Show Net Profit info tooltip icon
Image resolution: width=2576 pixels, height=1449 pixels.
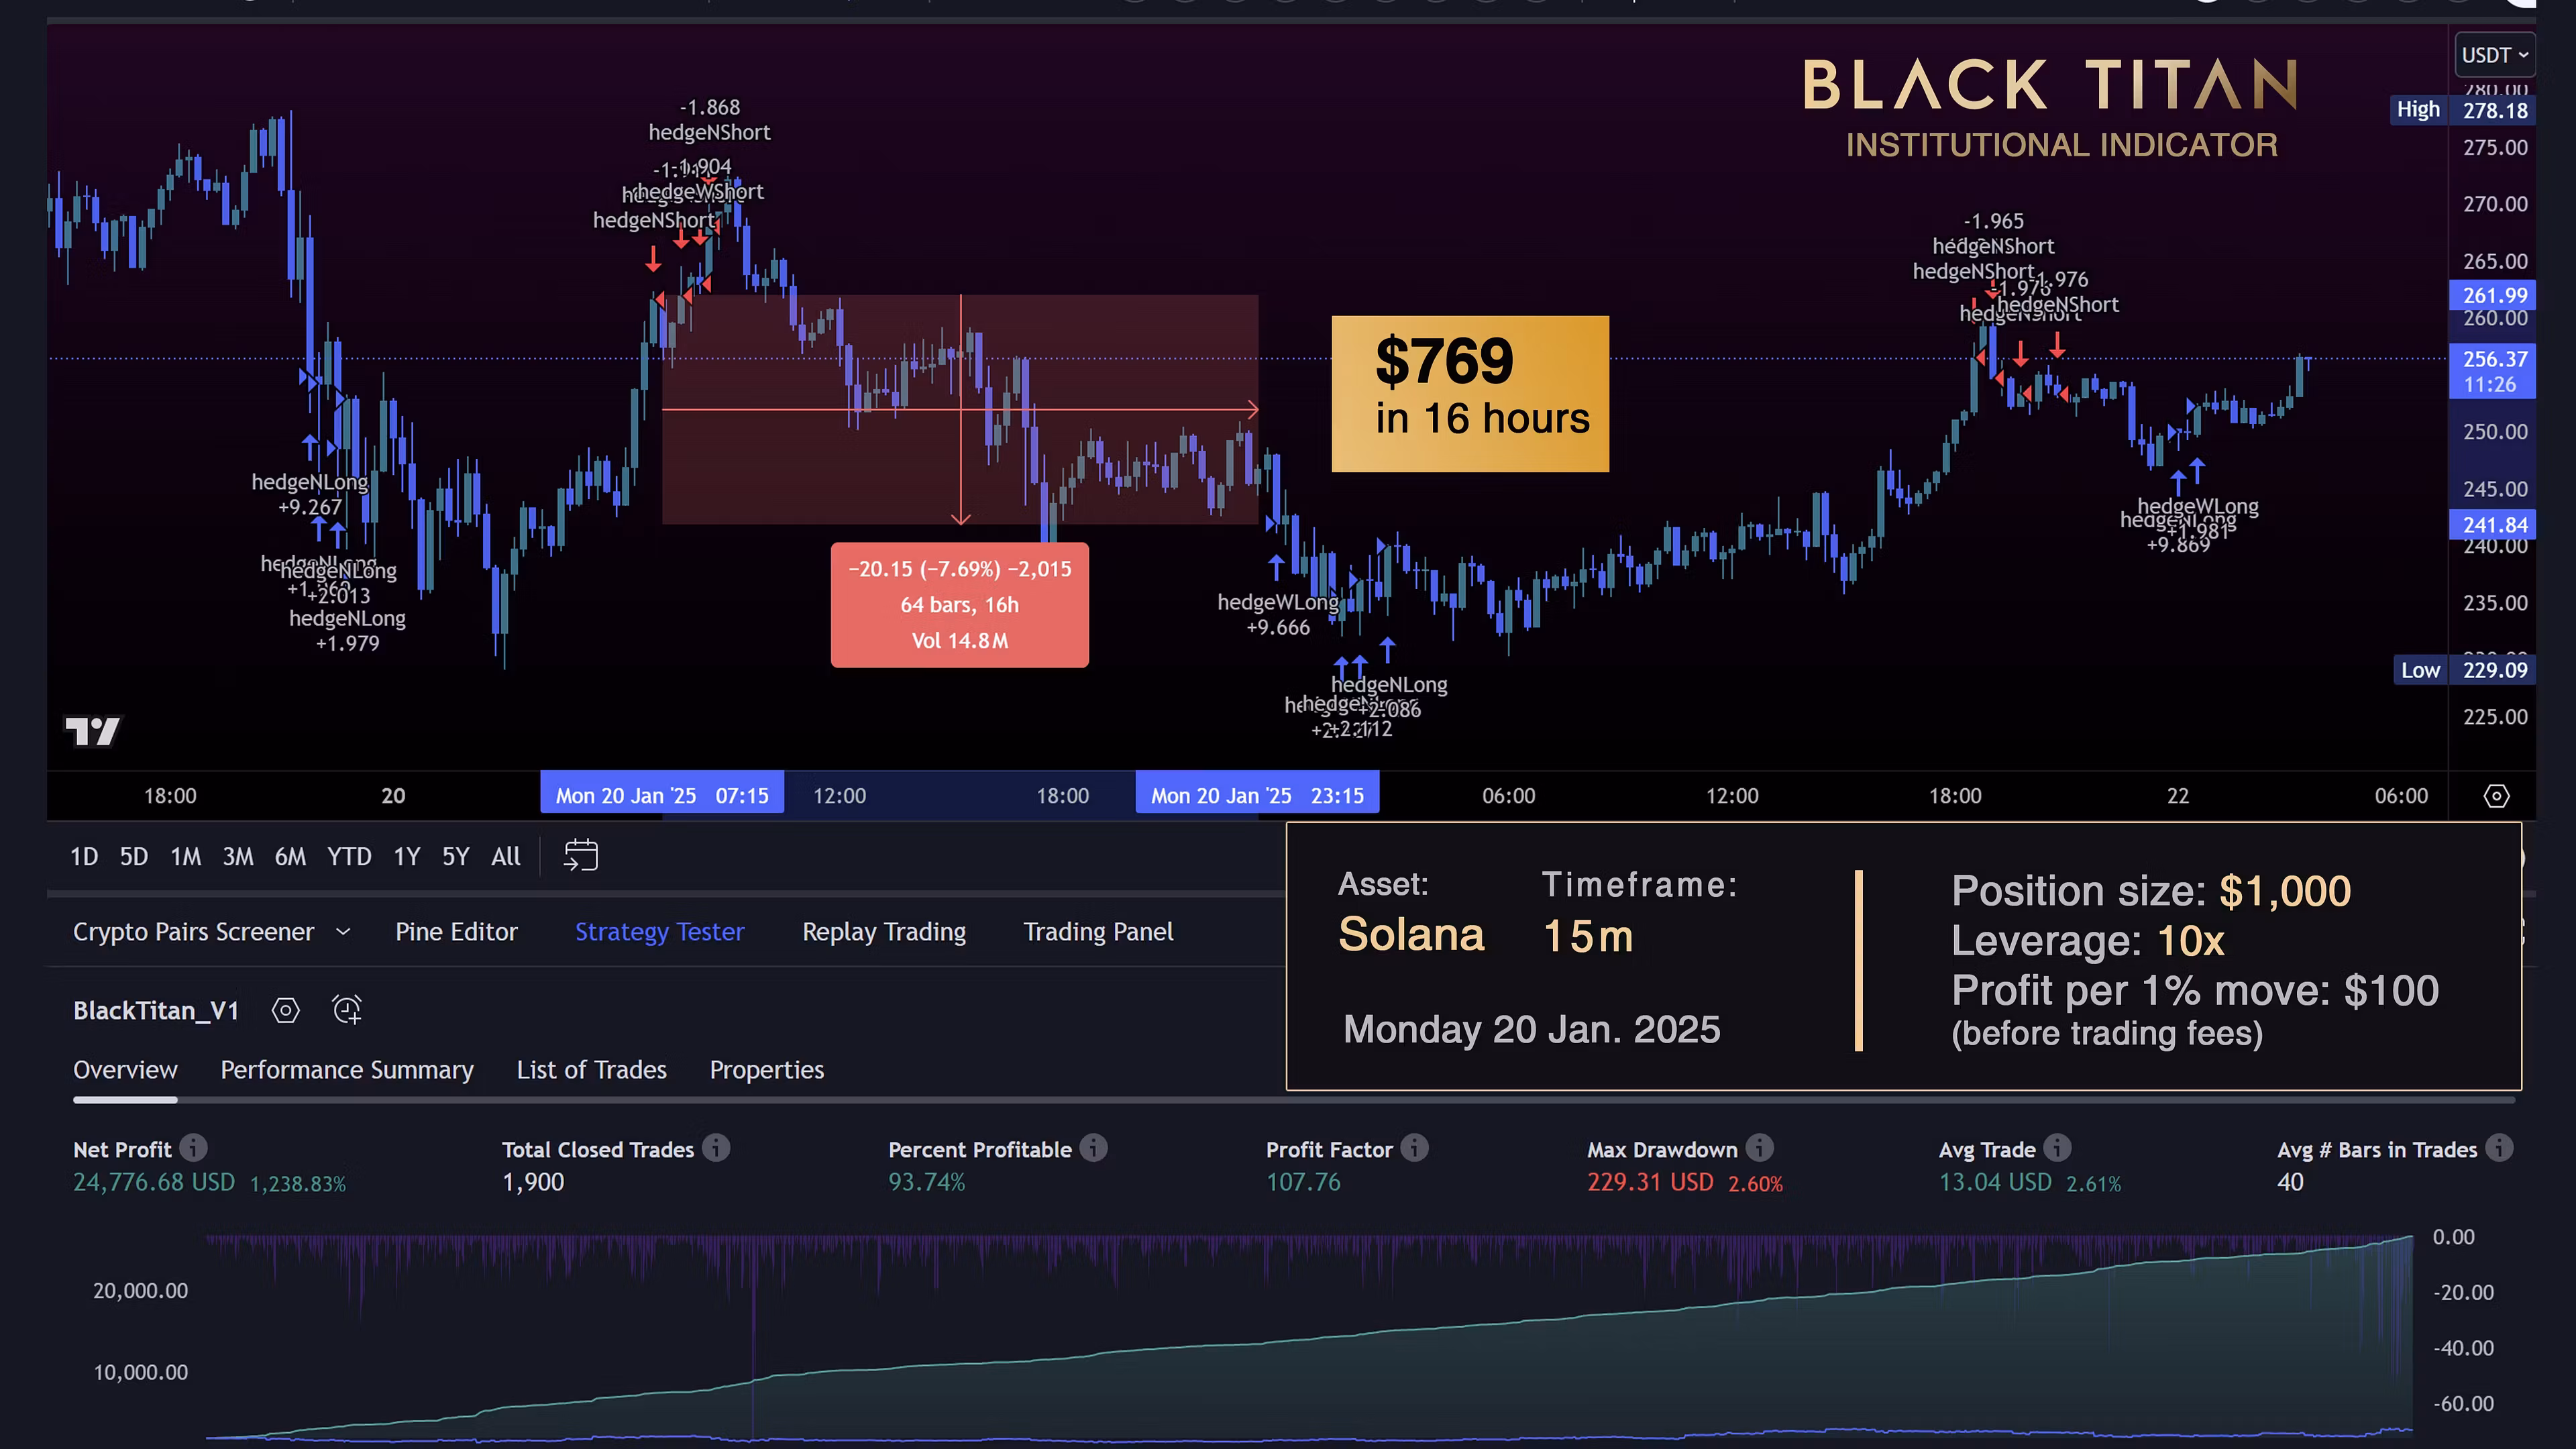pyautogui.click(x=193, y=1148)
